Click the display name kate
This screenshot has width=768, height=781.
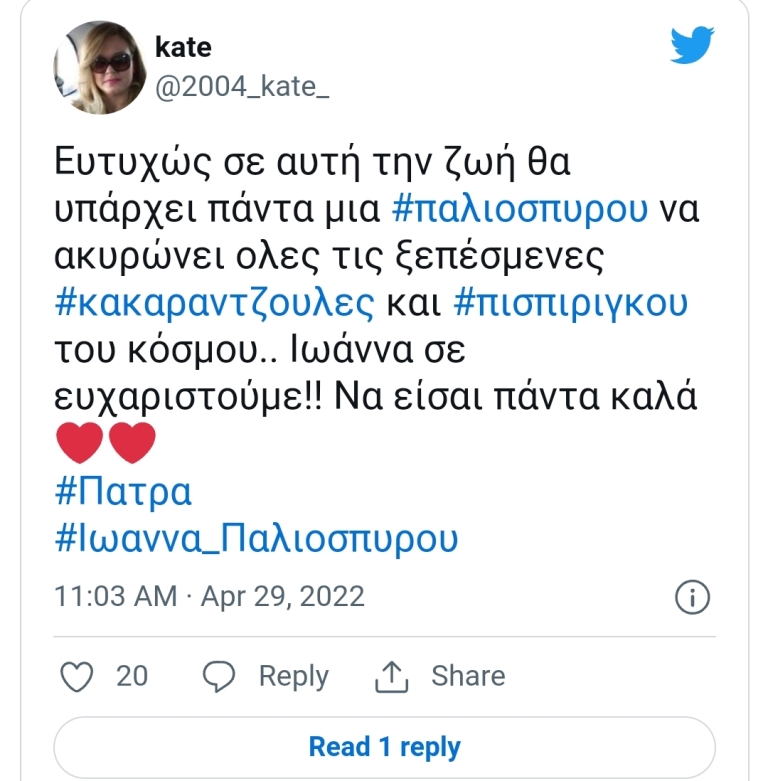coord(183,47)
